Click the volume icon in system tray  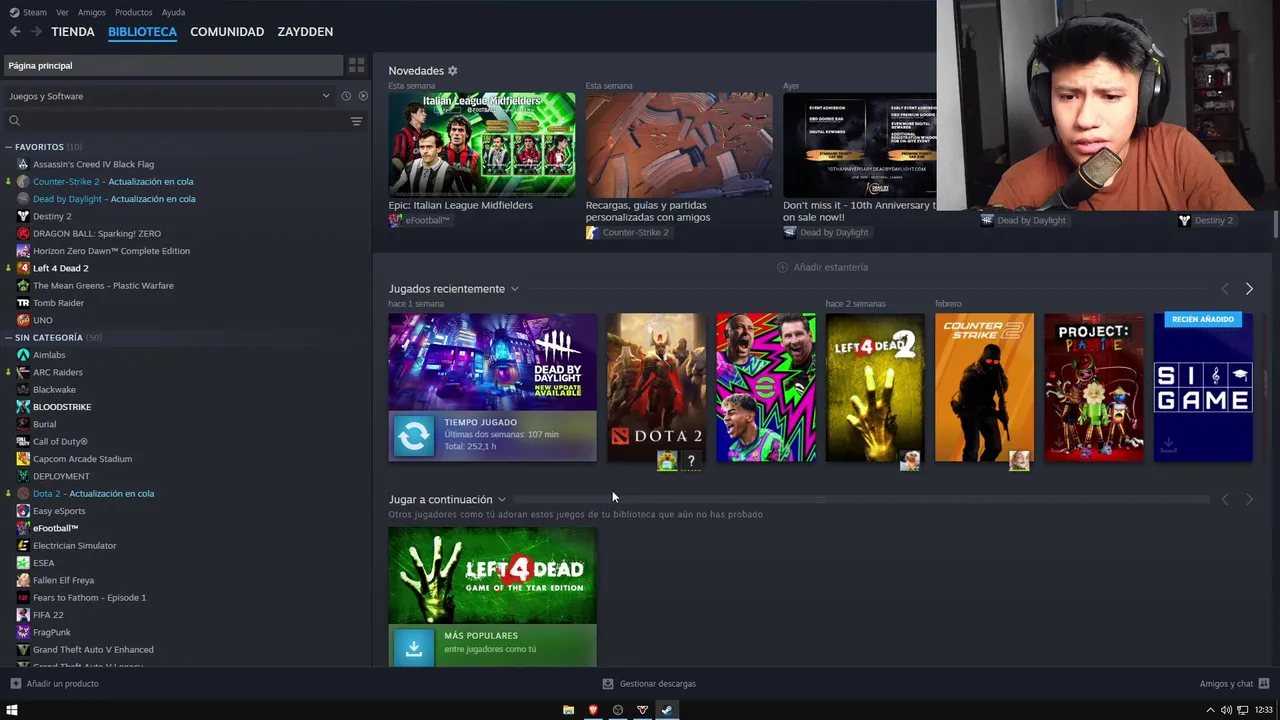coord(1227,710)
